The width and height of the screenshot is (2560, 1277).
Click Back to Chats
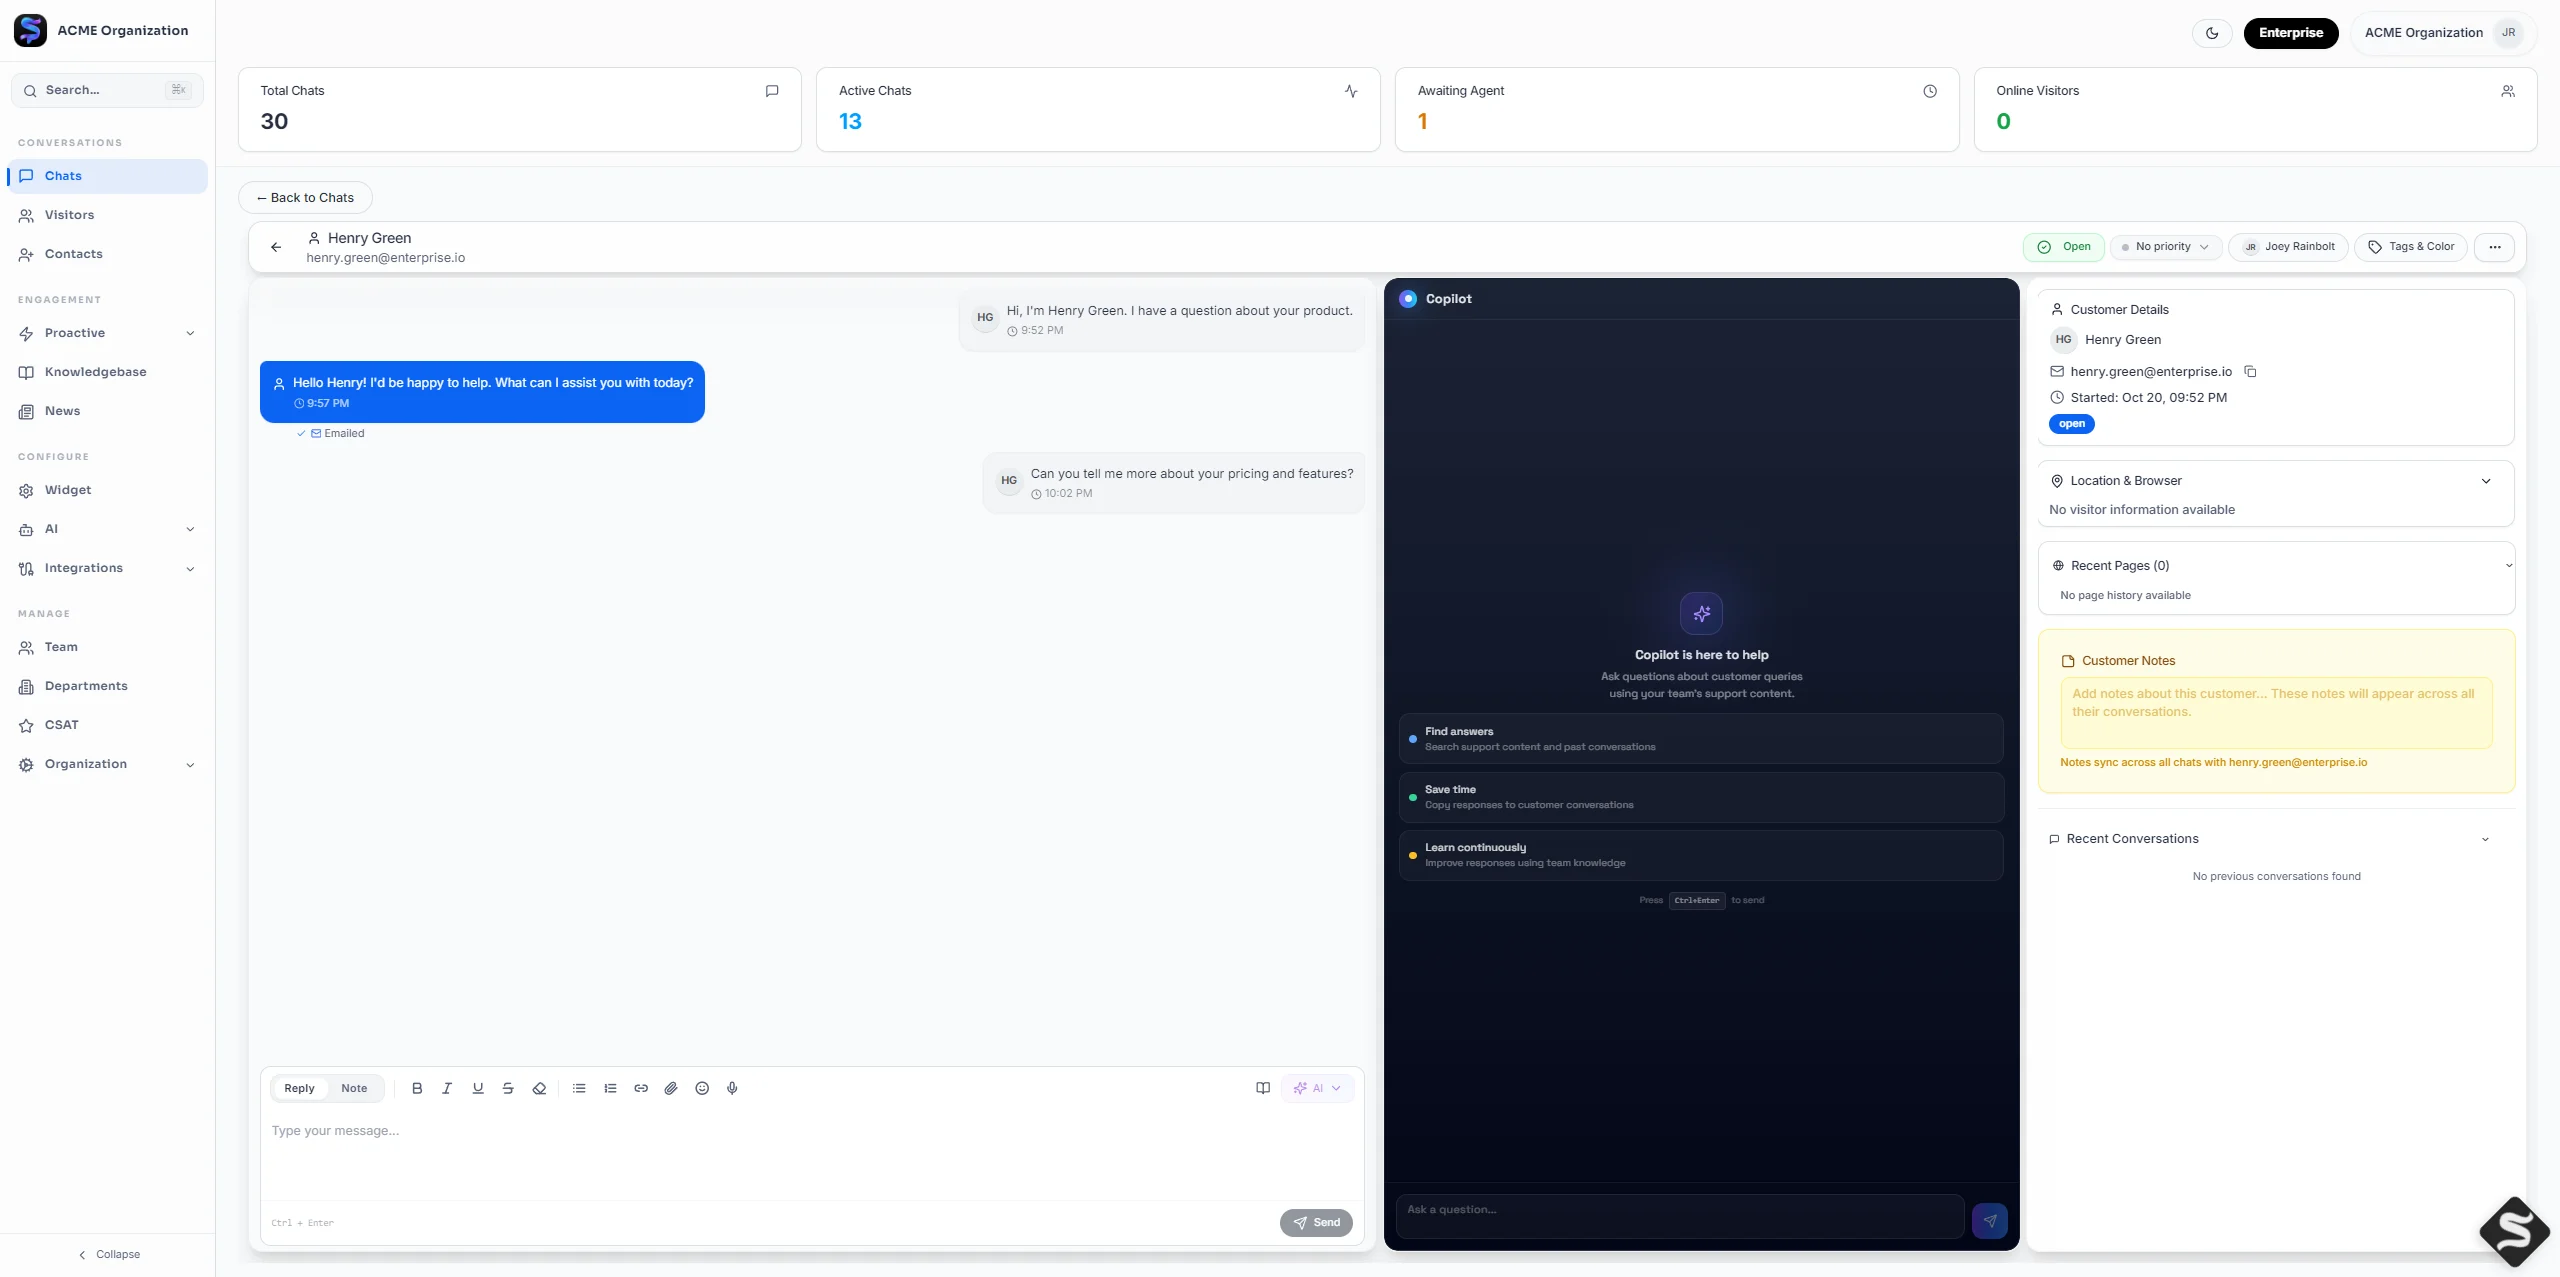[x=305, y=197]
